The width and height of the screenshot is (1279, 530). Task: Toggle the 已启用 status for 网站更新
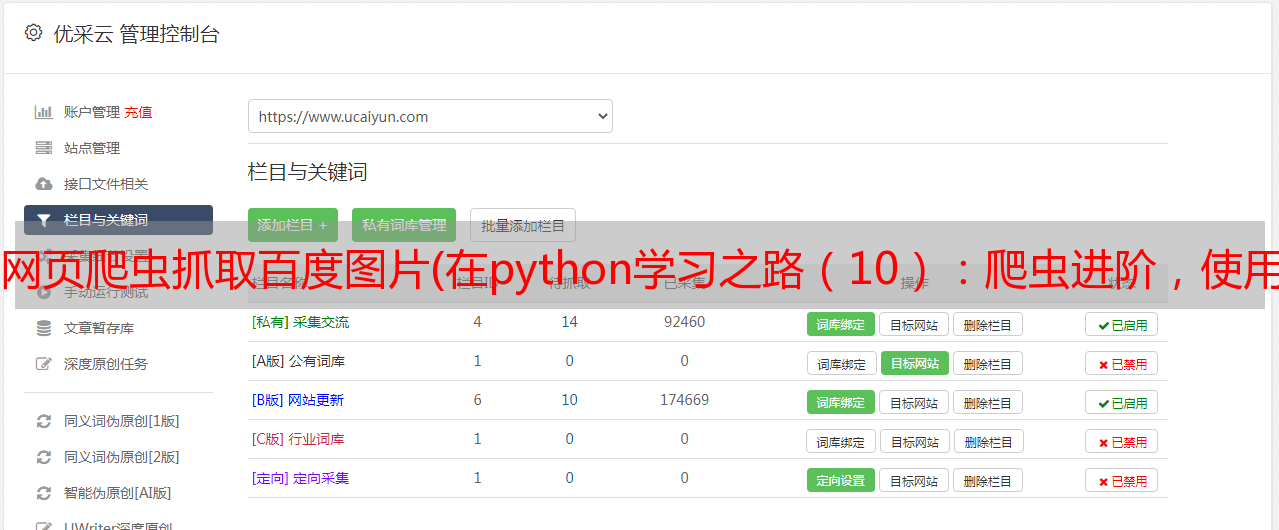(1121, 402)
